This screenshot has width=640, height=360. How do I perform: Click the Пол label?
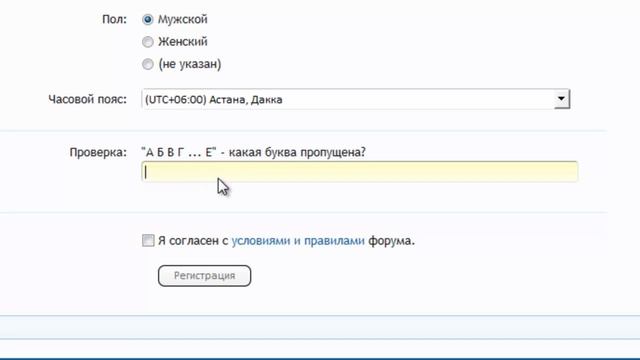pos(114,19)
